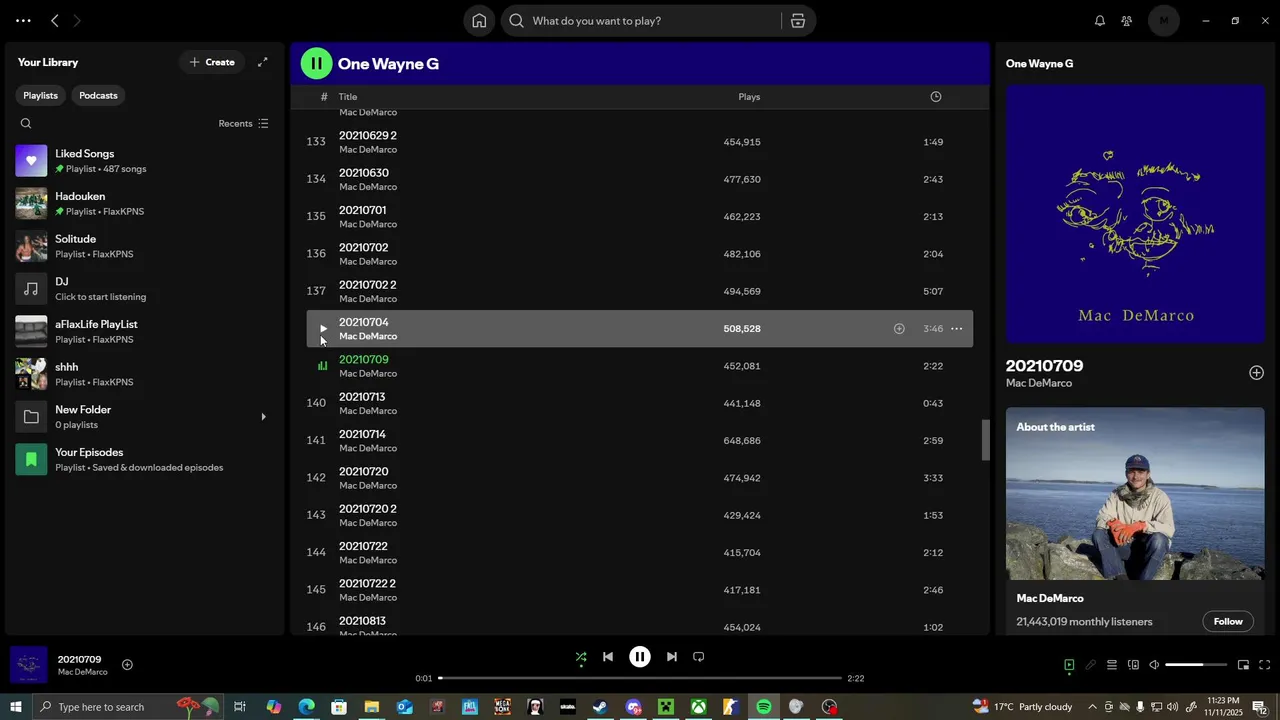Open One Wayne G title in right panel
This screenshot has width=1280, height=720.
click(1039, 64)
